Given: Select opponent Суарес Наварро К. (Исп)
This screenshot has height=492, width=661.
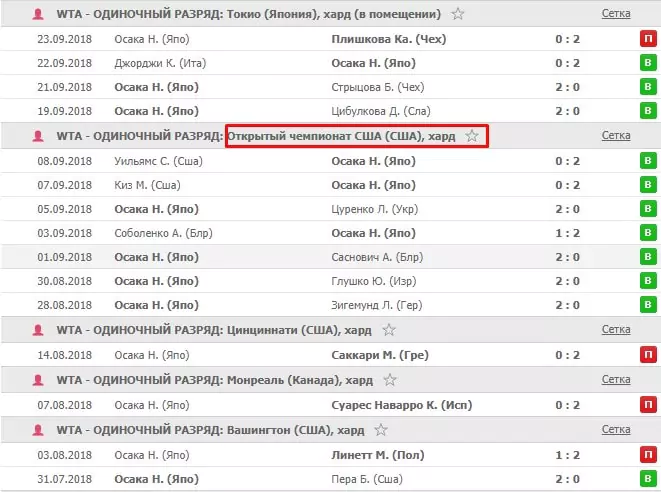Looking at the screenshot, I should [402, 405].
